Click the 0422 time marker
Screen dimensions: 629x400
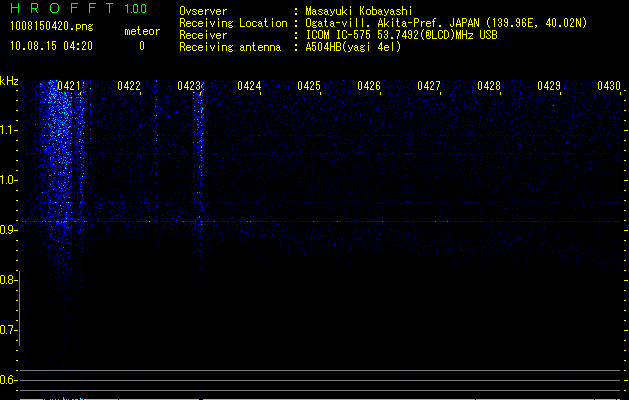tap(129, 86)
